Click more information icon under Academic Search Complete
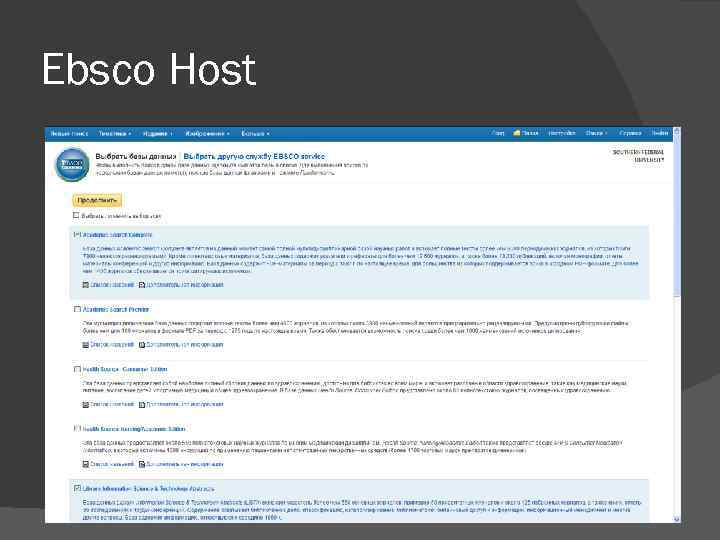Viewport: 720px width, 540px height. point(142,285)
